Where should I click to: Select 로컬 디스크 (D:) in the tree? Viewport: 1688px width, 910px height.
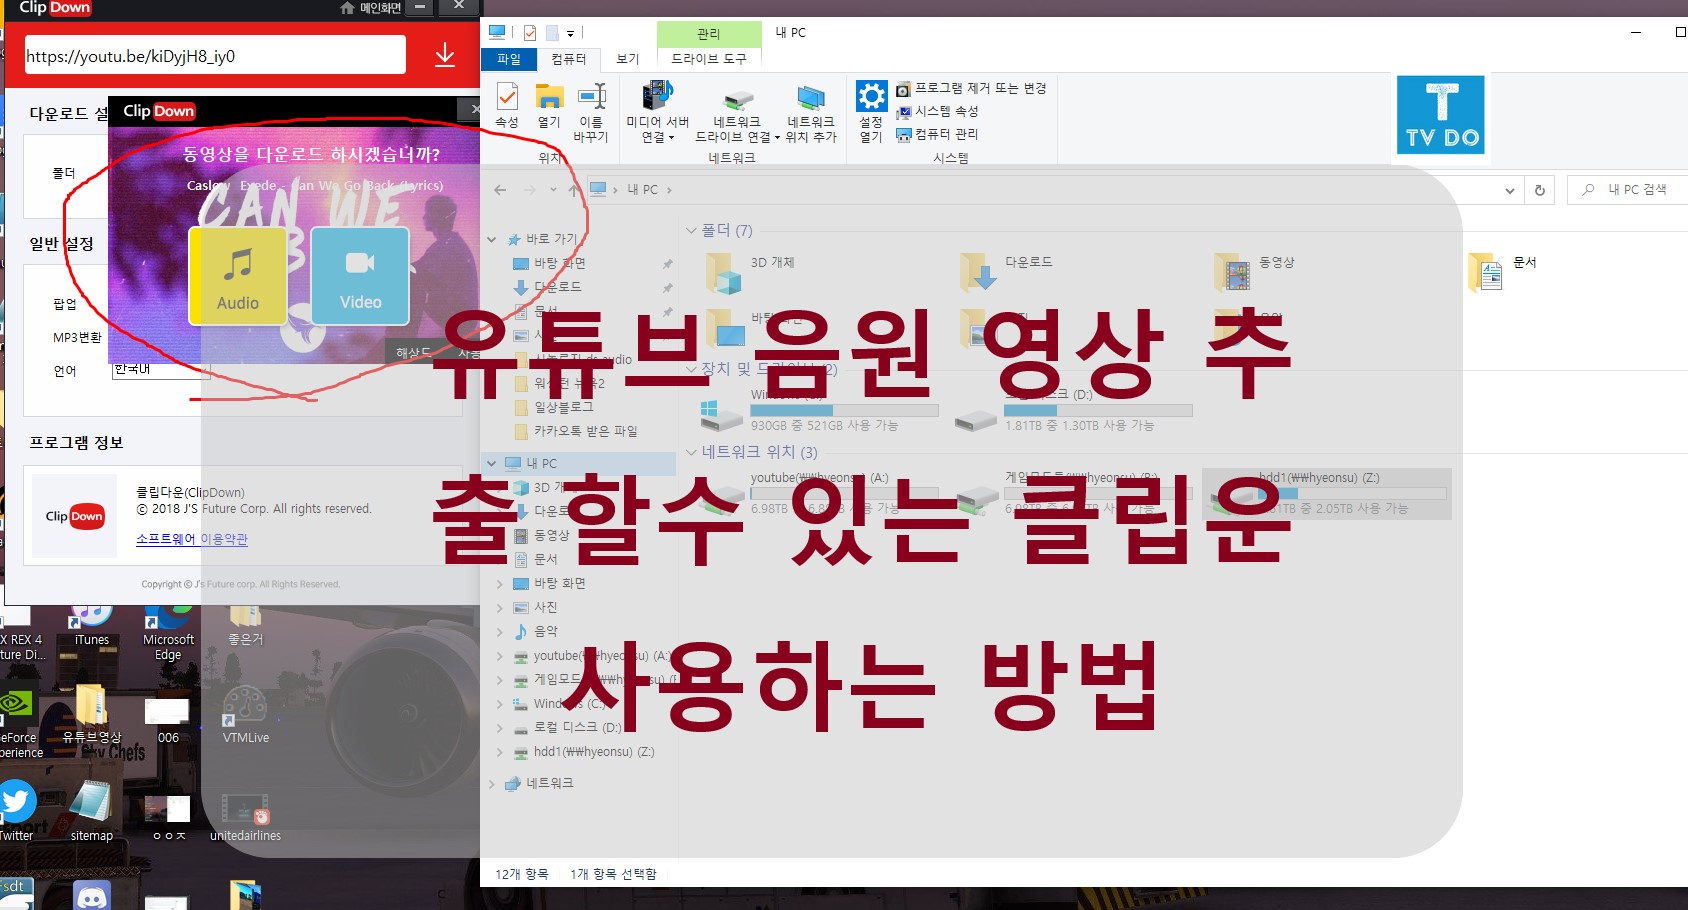coord(577,728)
